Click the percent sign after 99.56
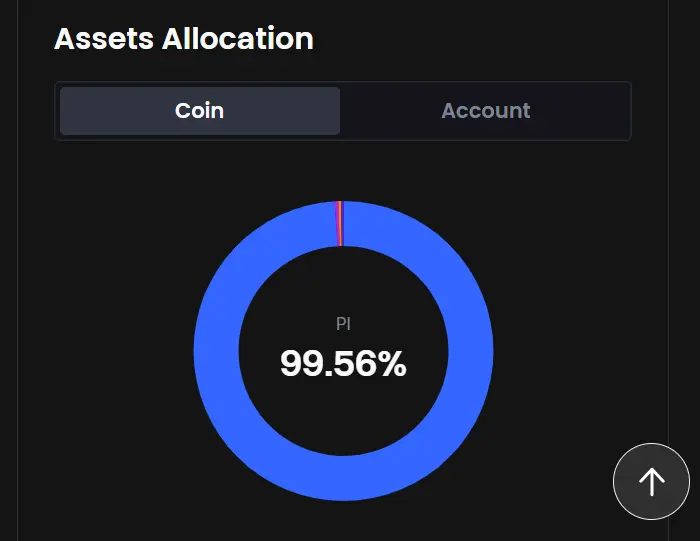 pos(393,363)
